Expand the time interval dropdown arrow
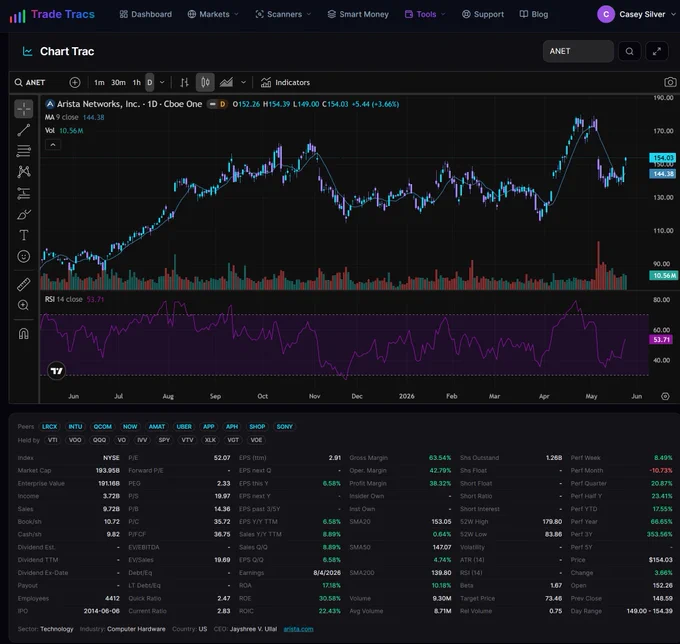The image size is (680, 644). pyautogui.click(x=162, y=82)
